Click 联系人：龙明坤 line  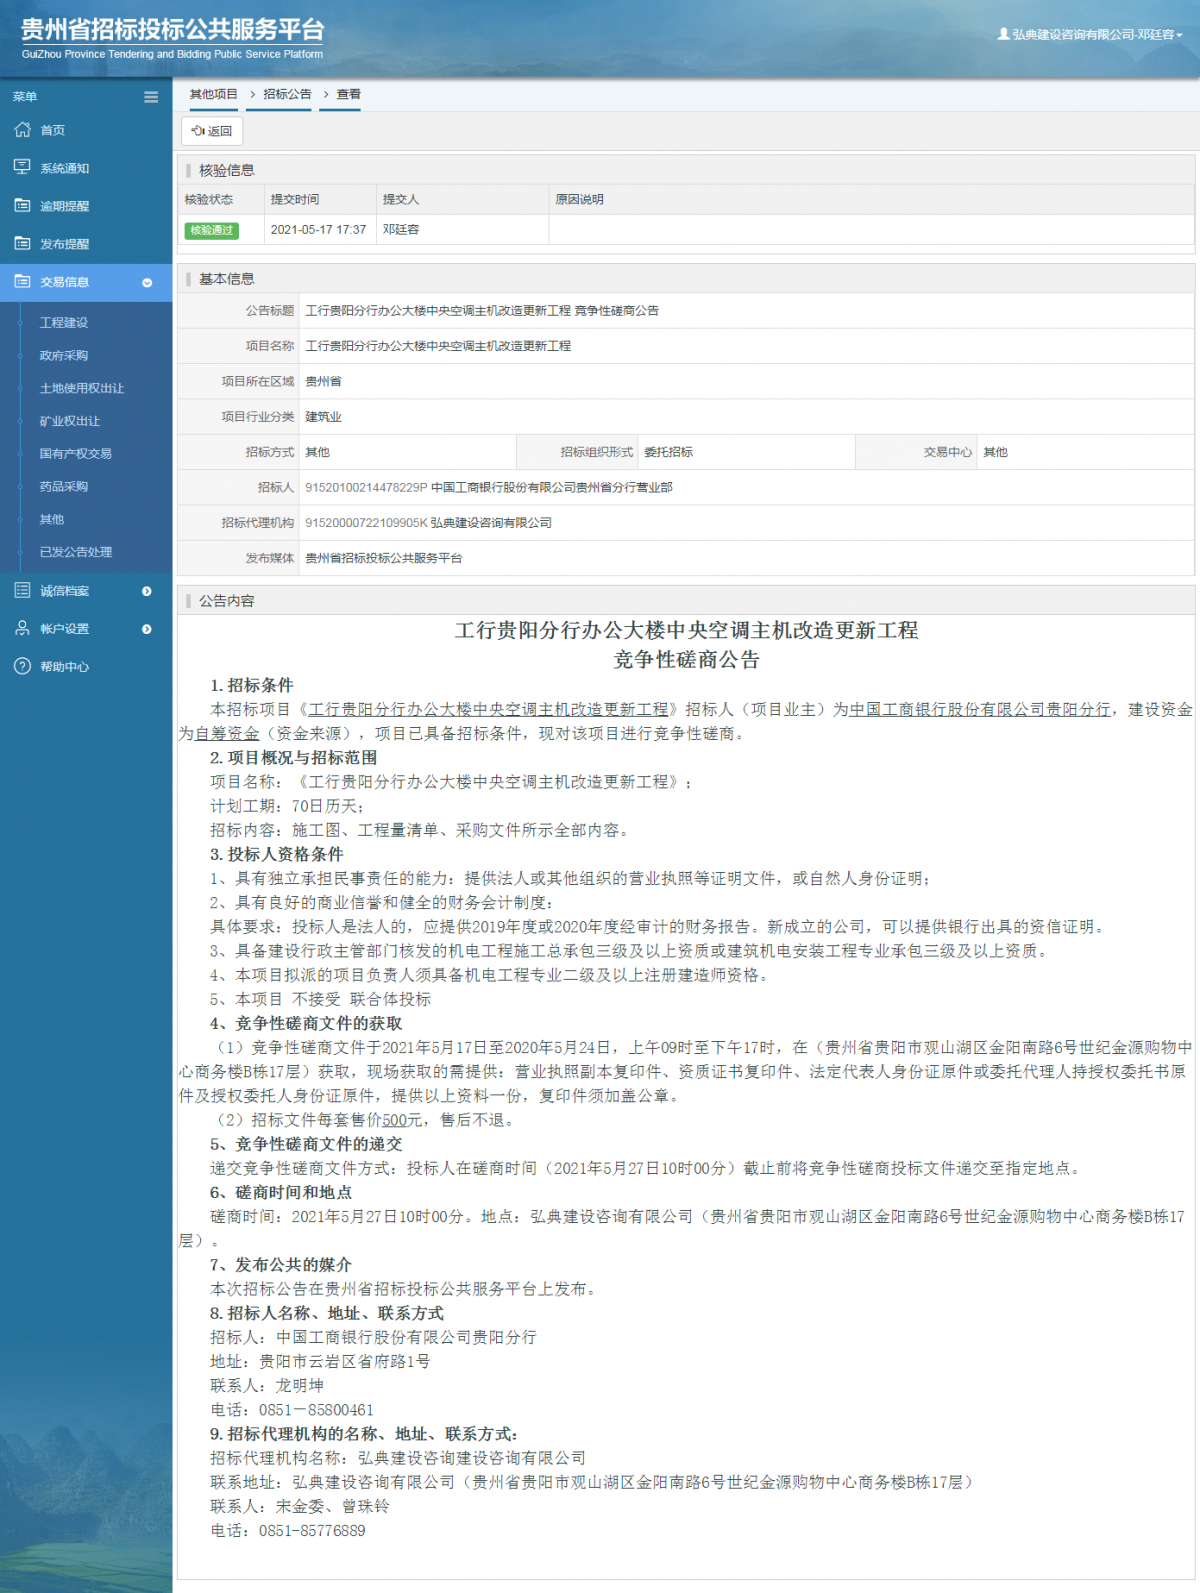pos(267,1387)
